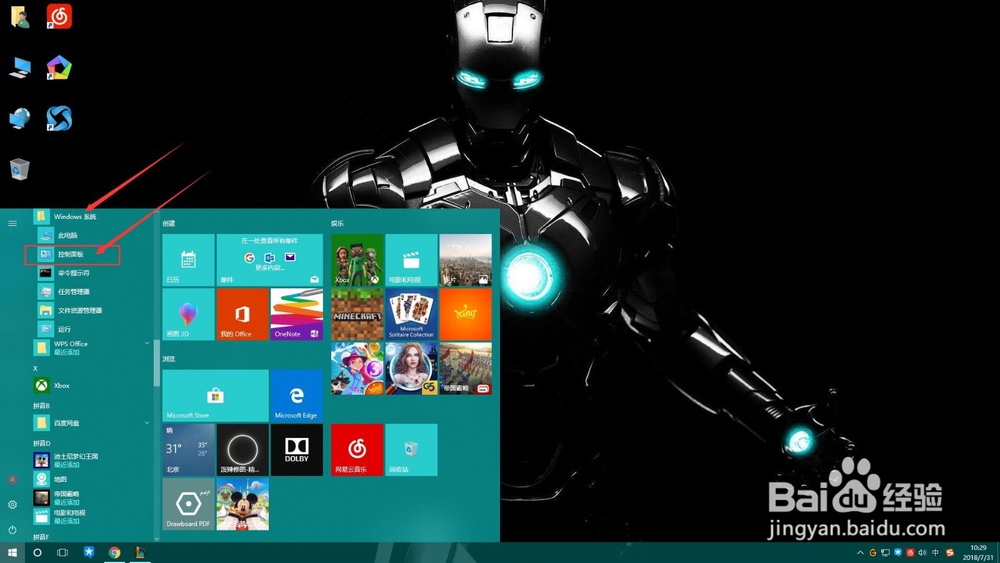Open Chrome from the taskbar
The image size is (1000, 563).
pos(115,553)
